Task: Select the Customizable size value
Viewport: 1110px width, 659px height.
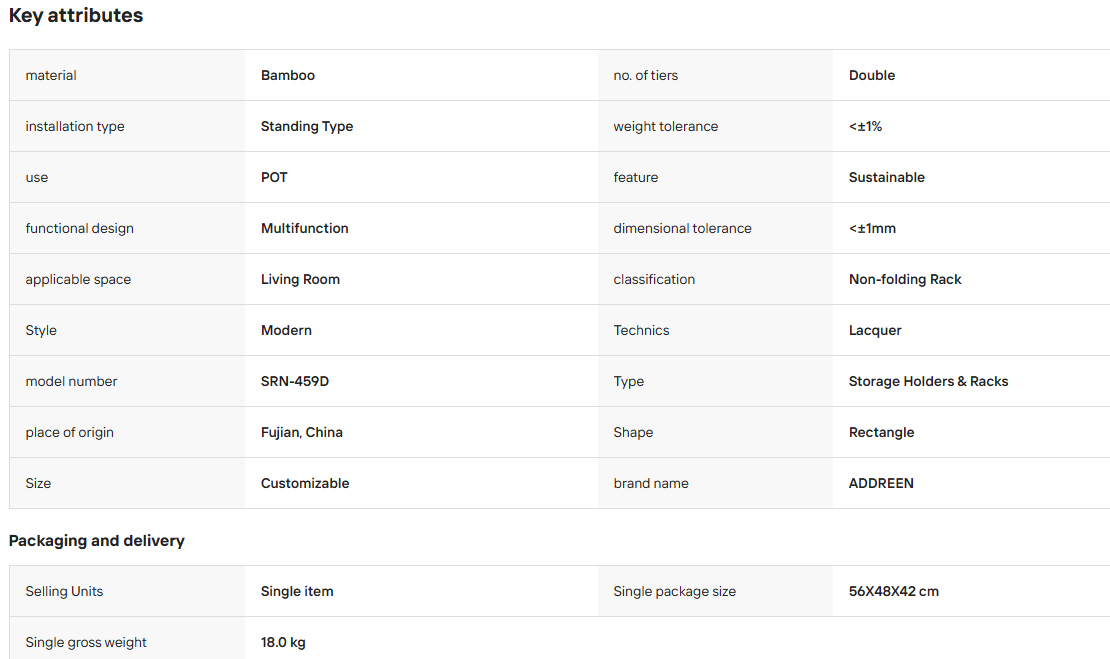Action: coord(305,483)
